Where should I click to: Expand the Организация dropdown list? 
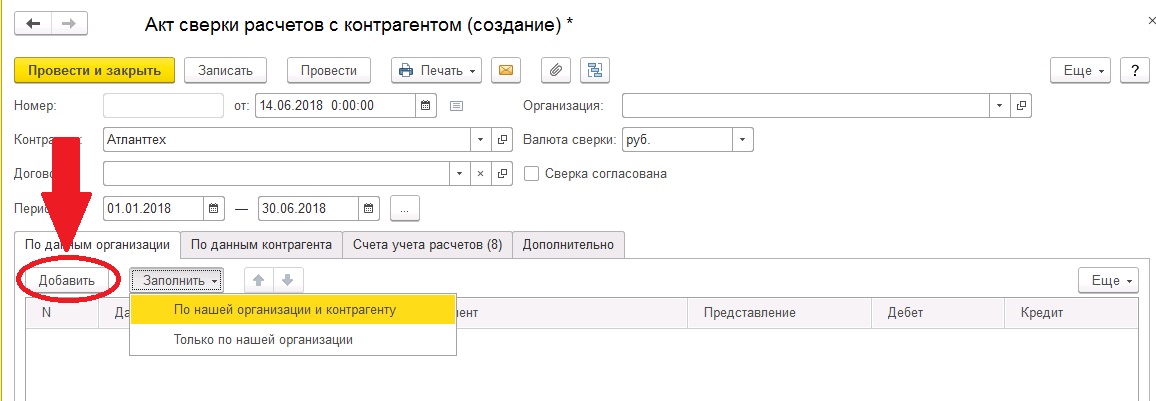tap(1001, 105)
